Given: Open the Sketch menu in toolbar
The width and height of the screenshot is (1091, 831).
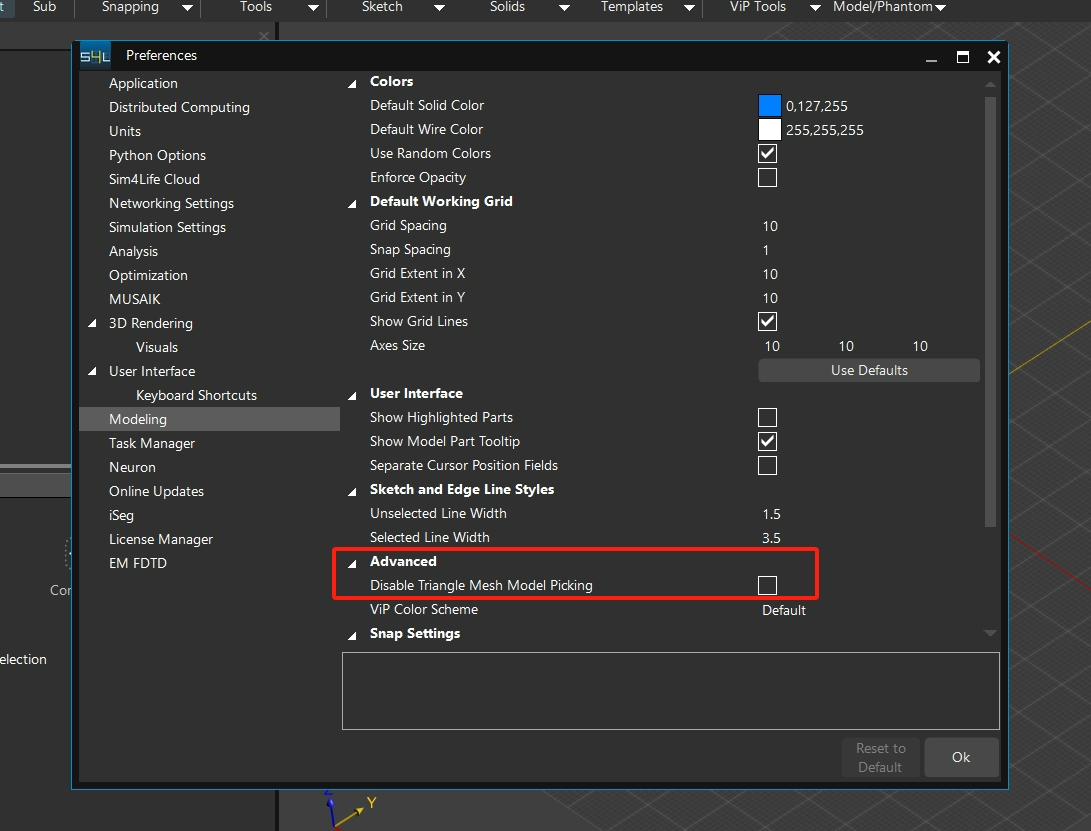Looking at the screenshot, I should [382, 7].
